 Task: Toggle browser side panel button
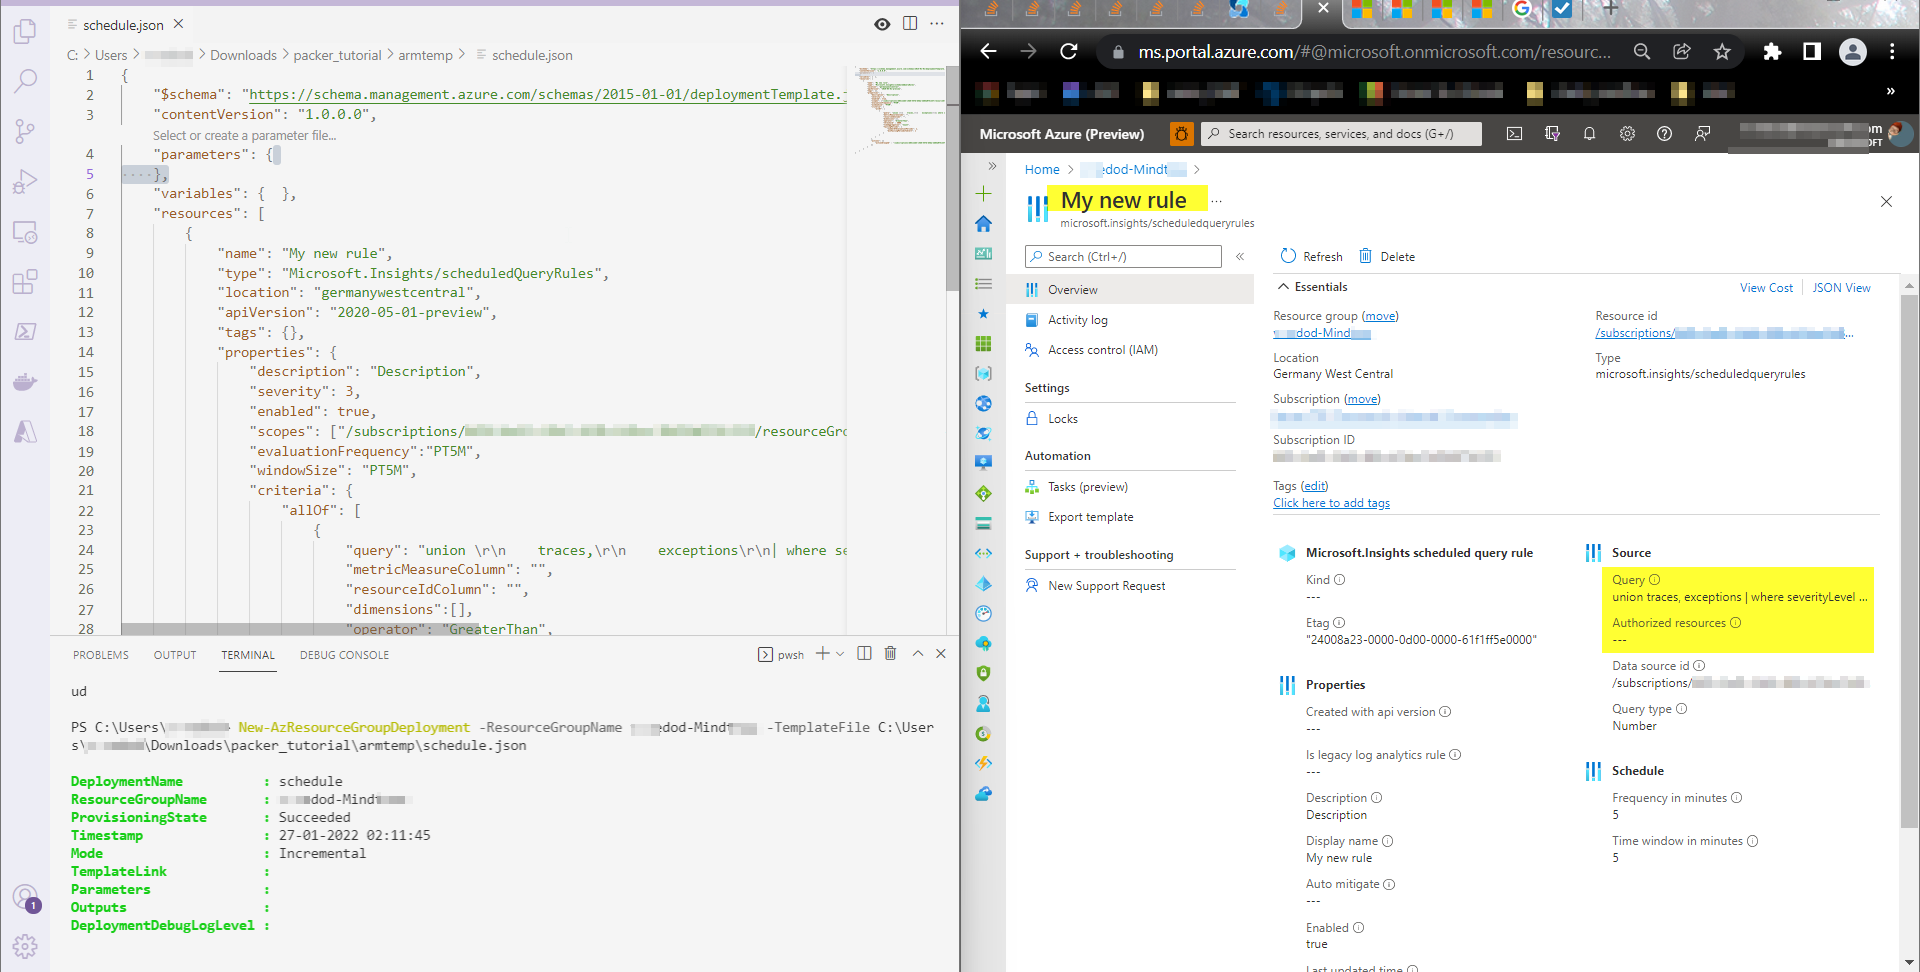1811,52
